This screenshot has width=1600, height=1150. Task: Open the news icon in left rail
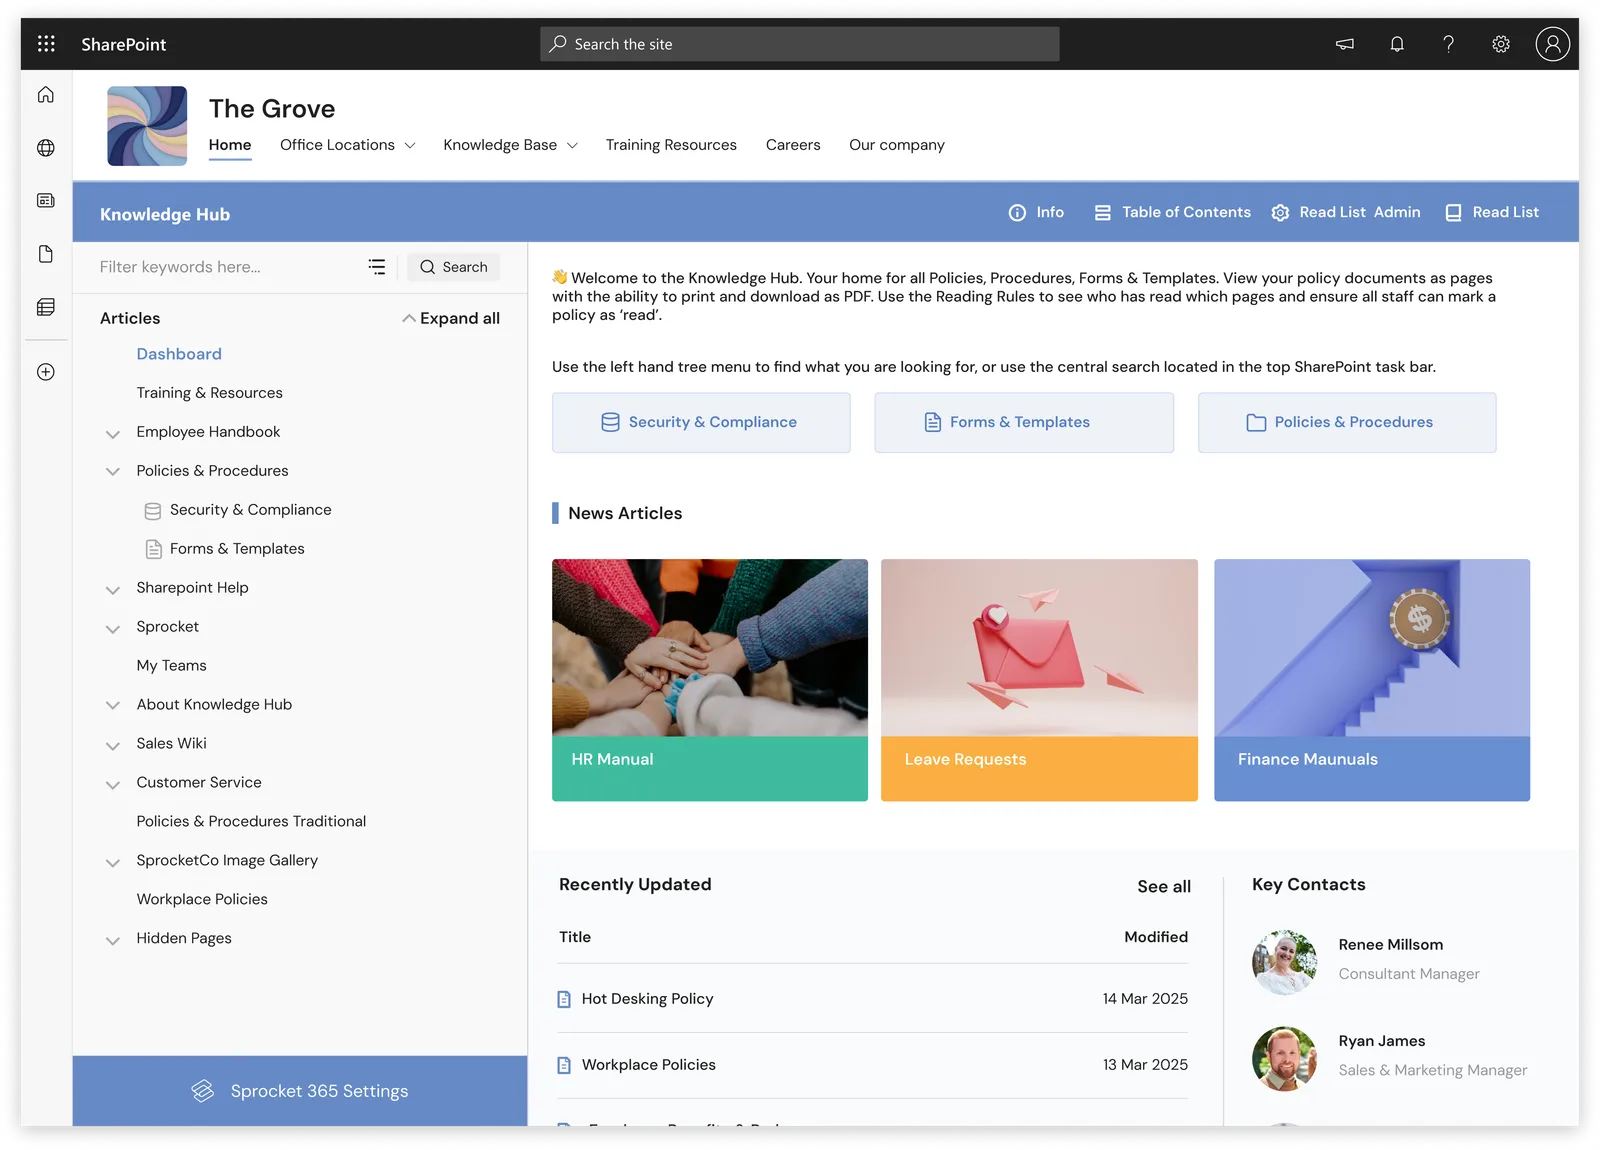(46, 201)
